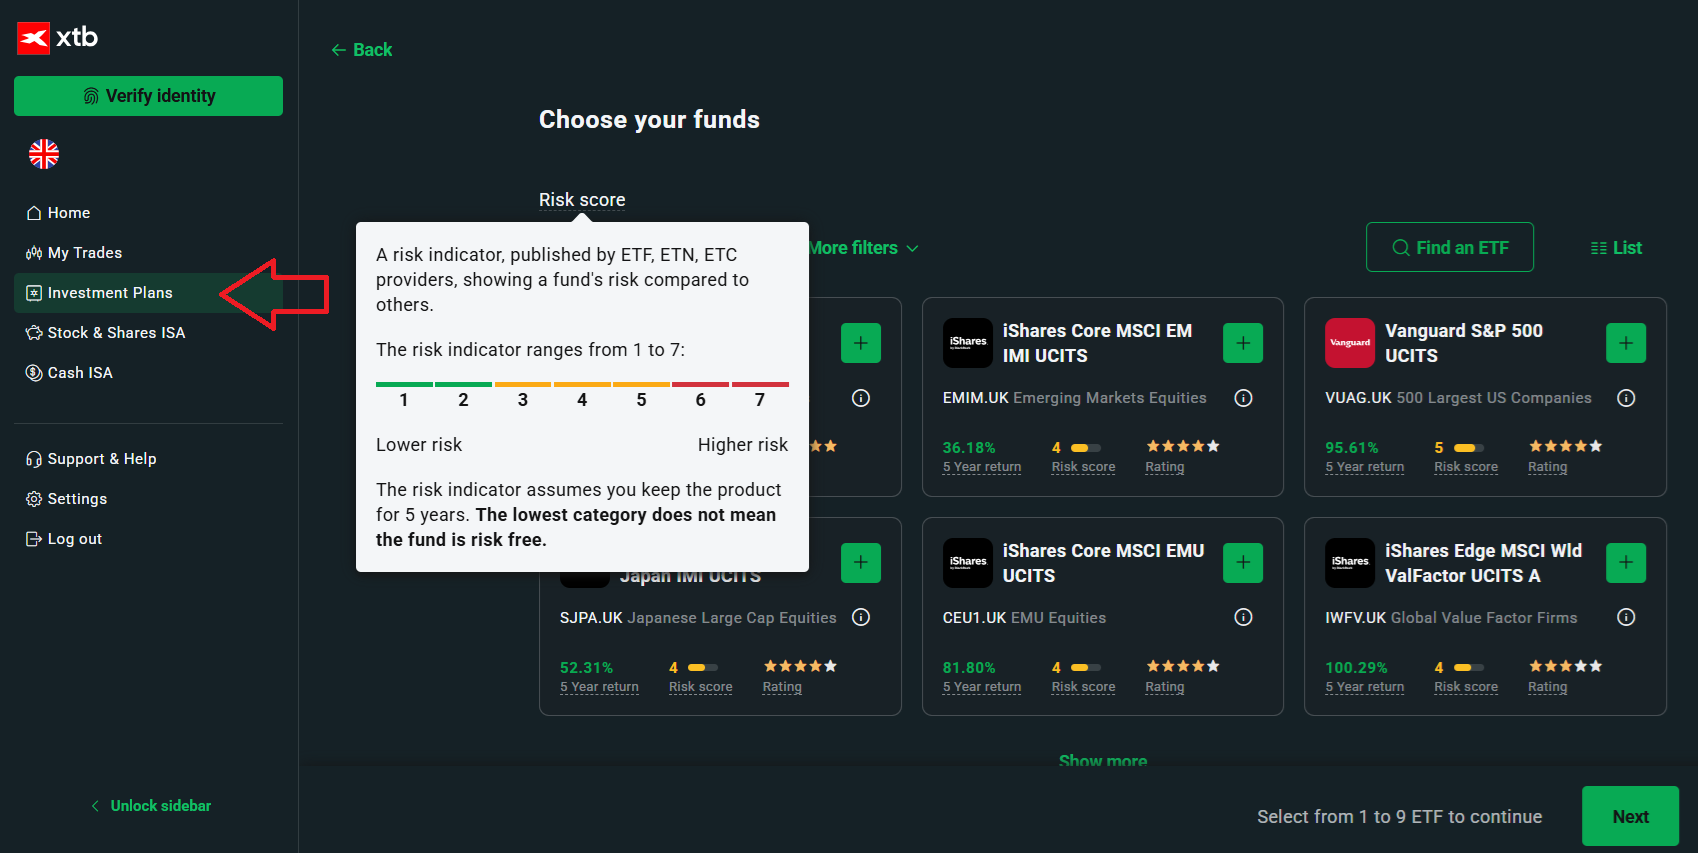
Task: Click 5 Year return under 95.61%
Action: click(1365, 467)
